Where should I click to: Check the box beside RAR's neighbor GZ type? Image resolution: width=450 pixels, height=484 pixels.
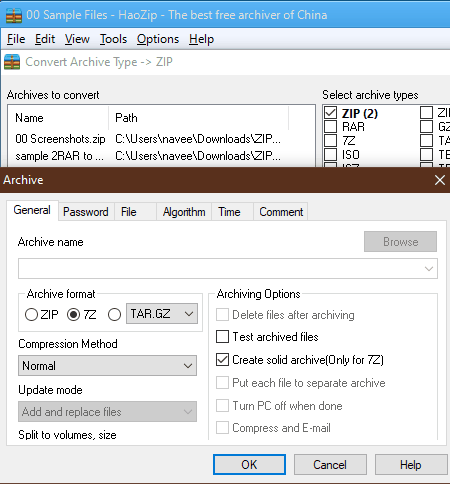pos(426,127)
